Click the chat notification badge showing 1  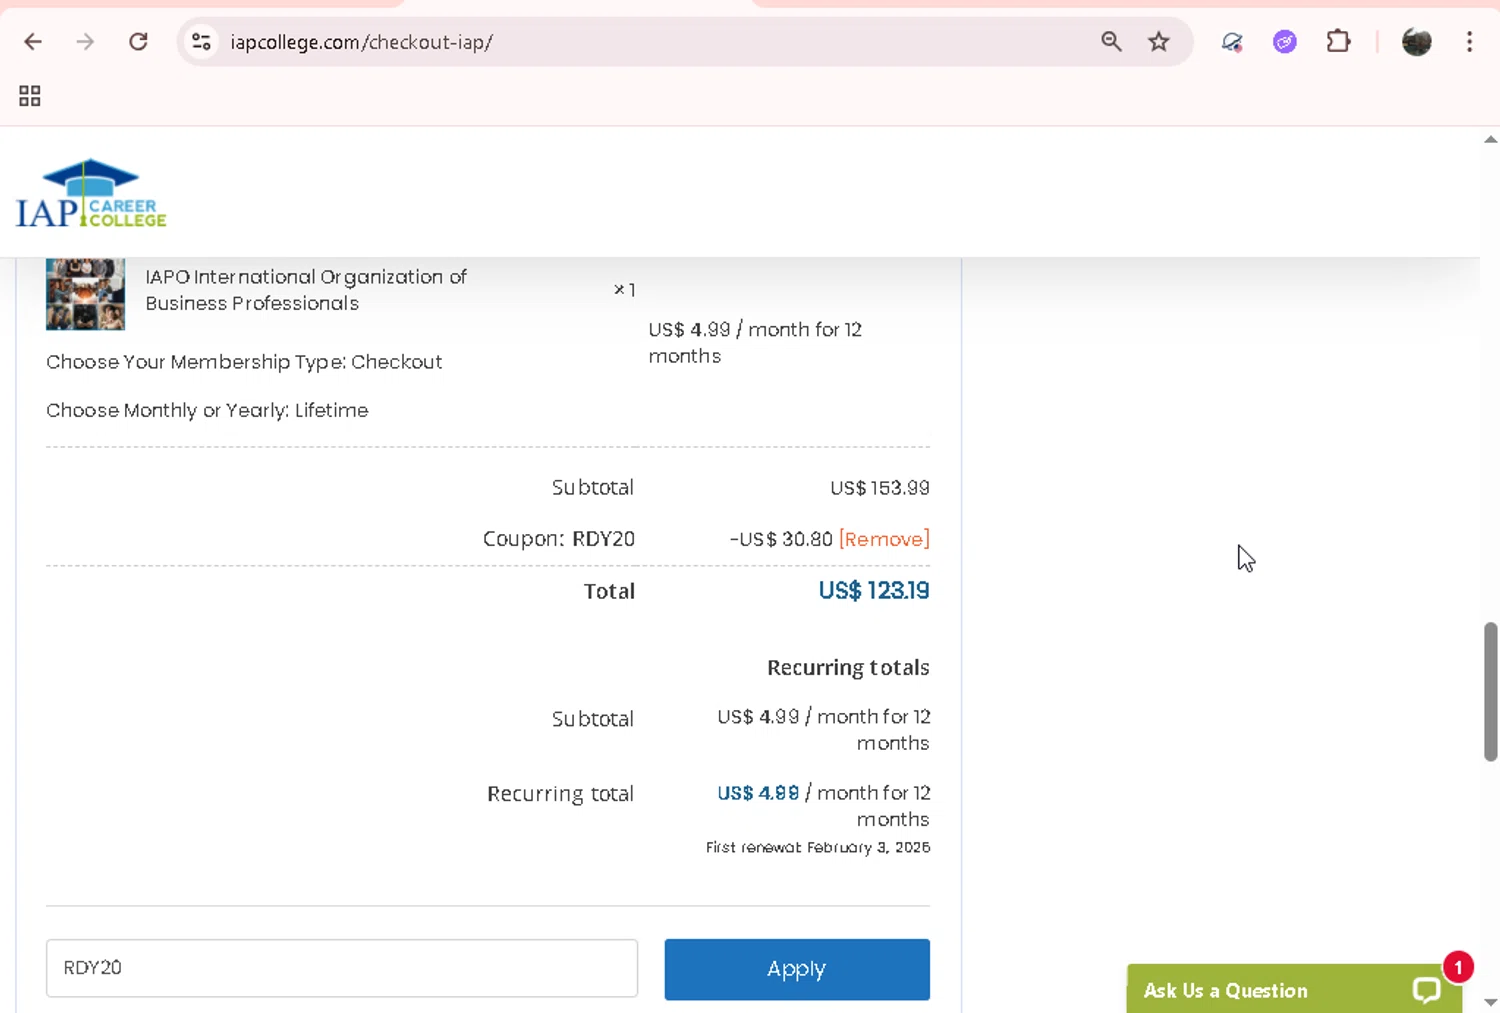(1458, 967)
